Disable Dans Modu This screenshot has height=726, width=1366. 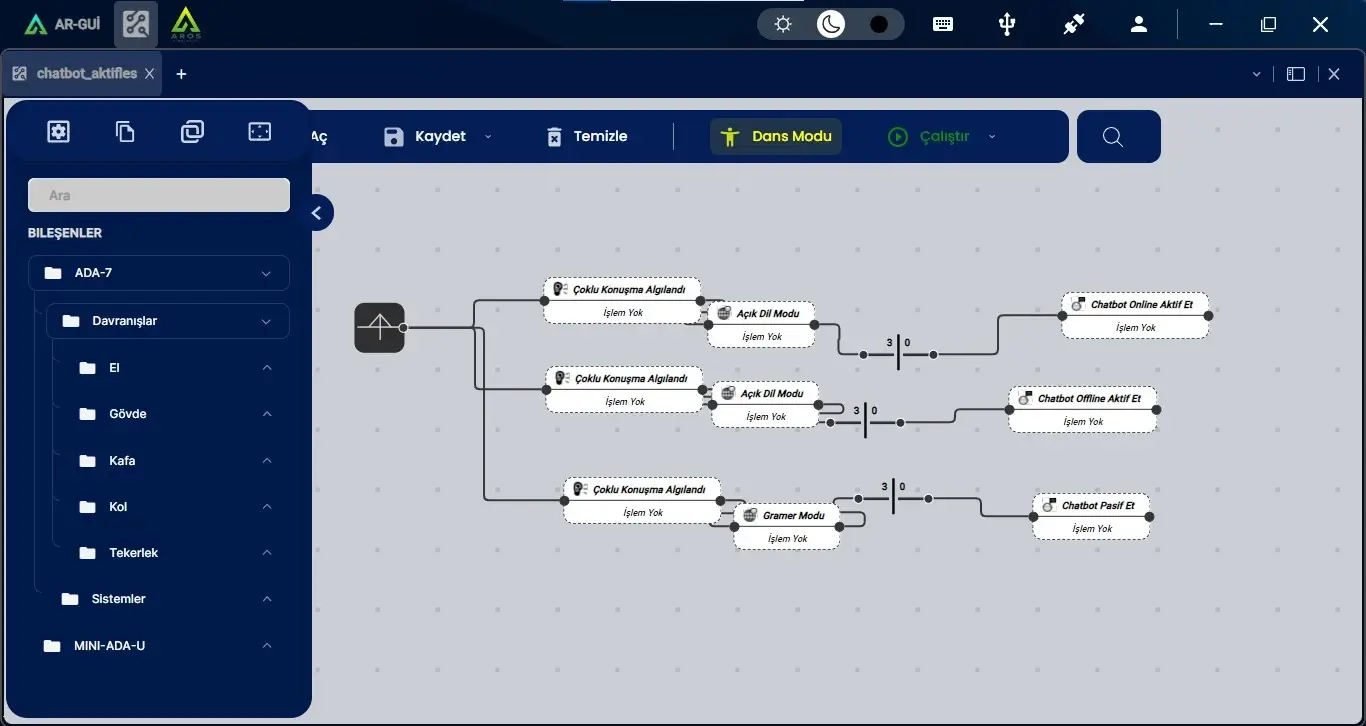pyautogui.click(x=775, y=136)
